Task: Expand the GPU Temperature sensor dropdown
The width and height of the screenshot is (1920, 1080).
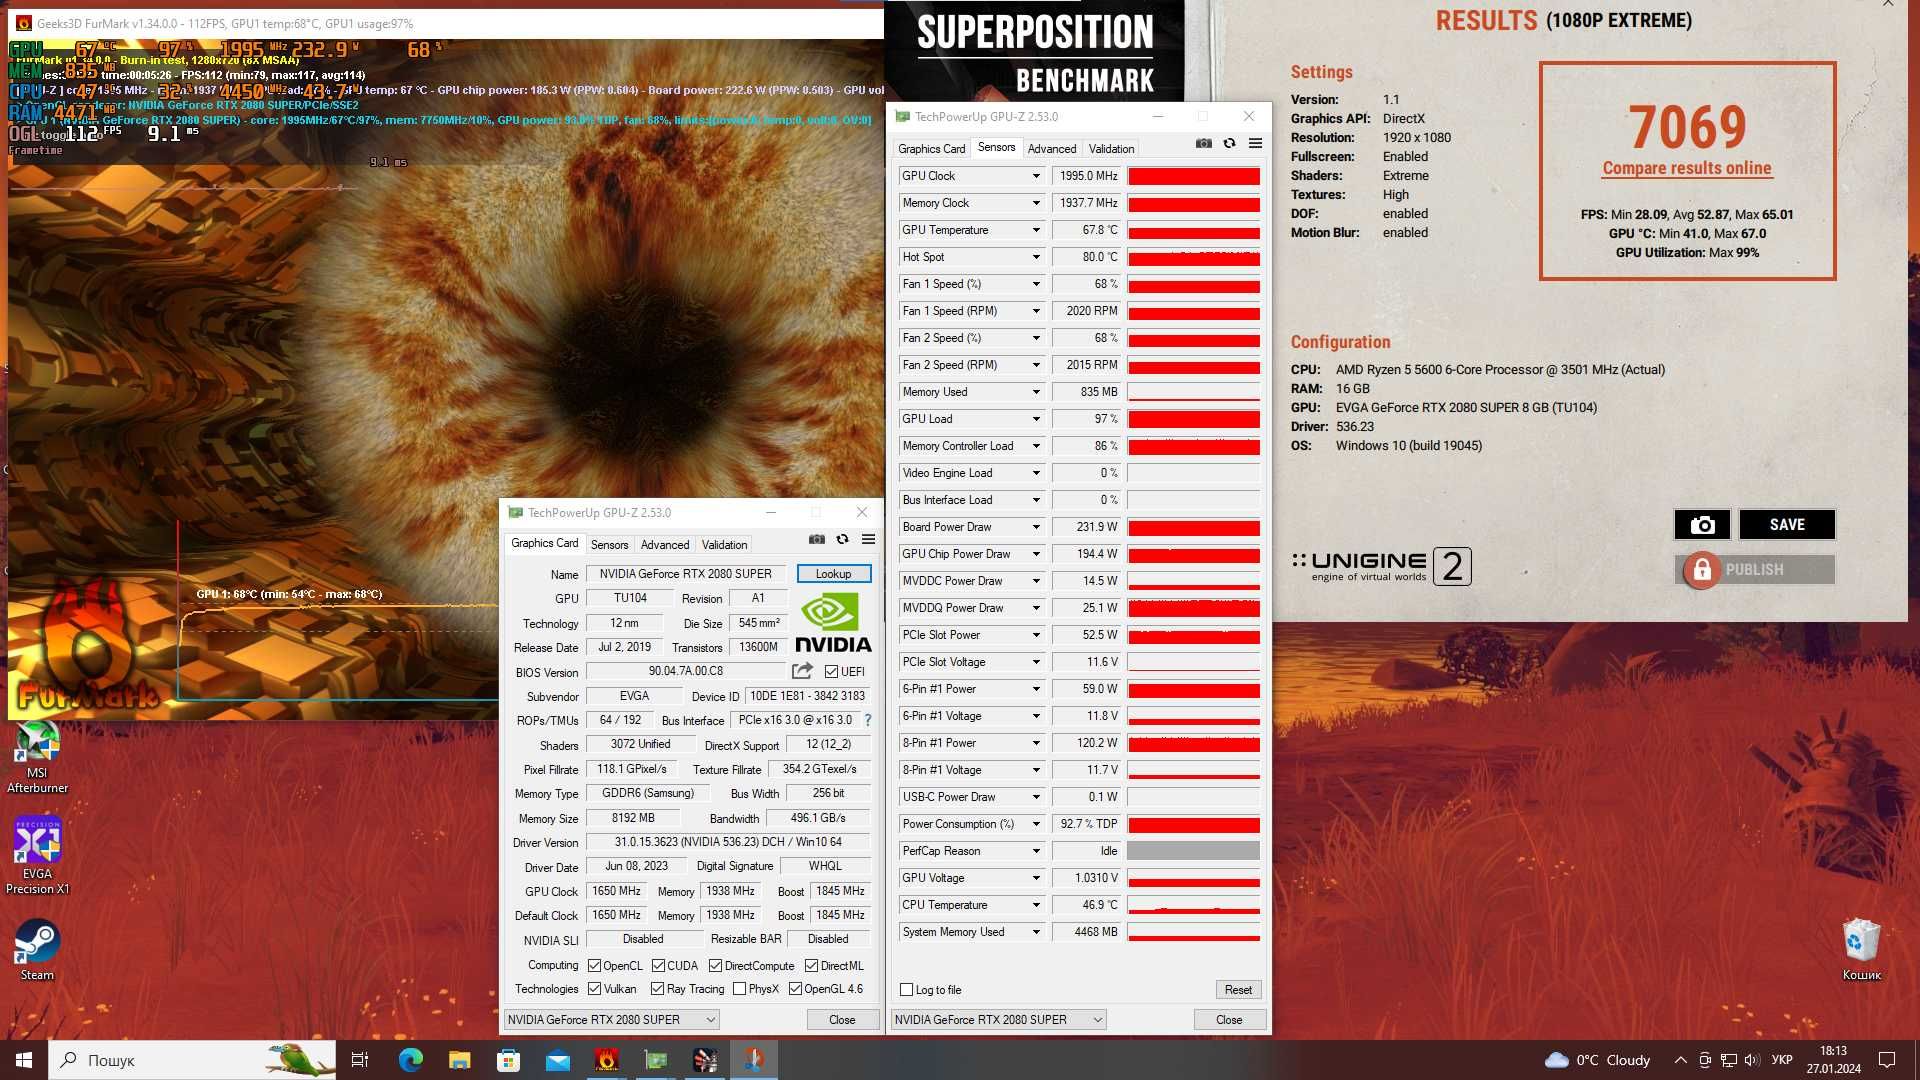Action: 1036,229
